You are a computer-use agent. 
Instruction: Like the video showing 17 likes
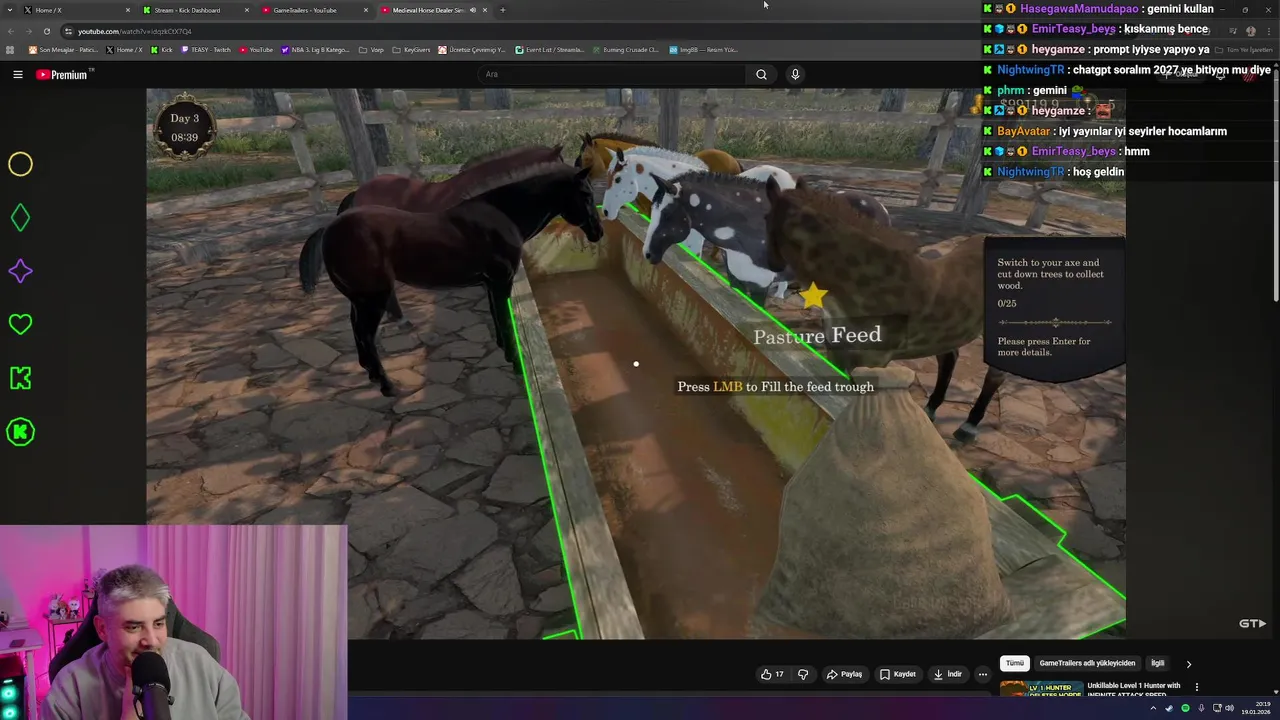[x=772, y=674]
